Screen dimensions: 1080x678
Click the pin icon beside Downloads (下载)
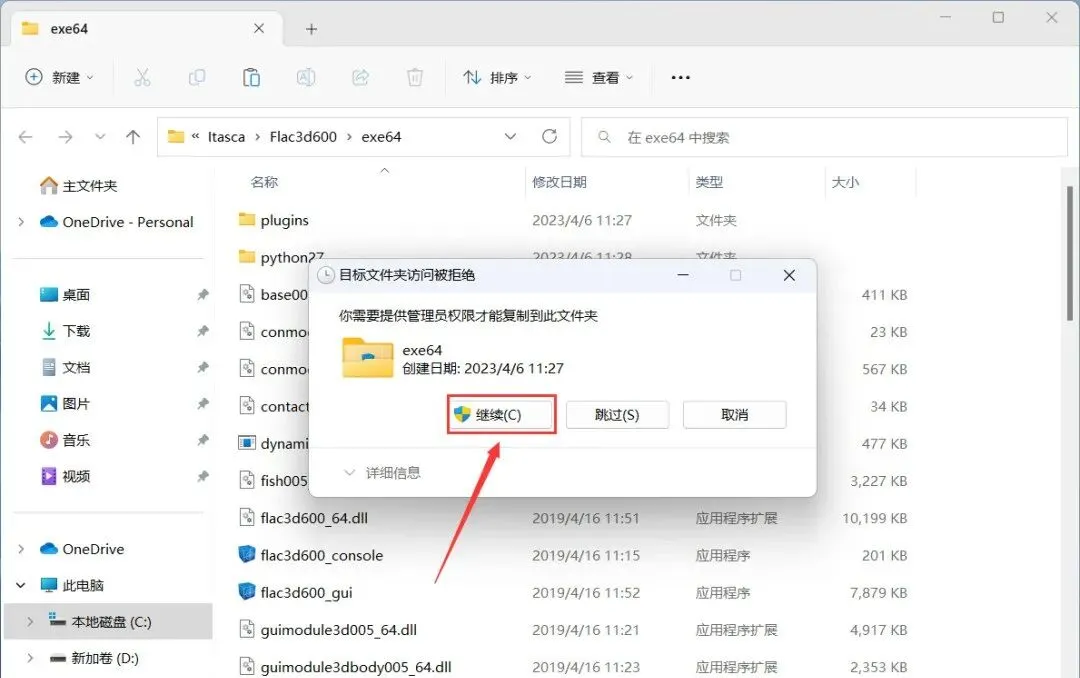click(x=202, y=331)
